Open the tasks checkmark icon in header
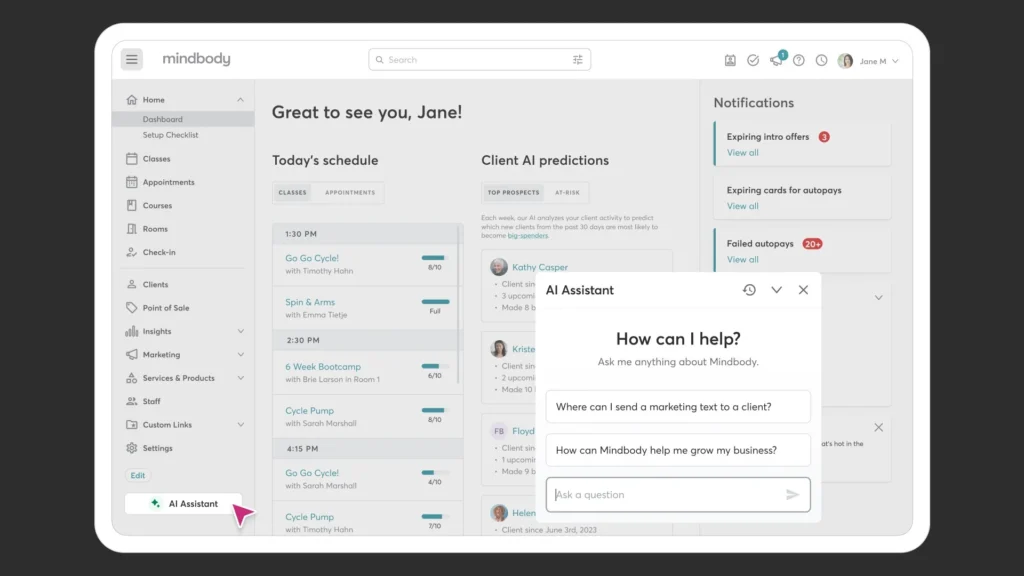Screen dimensions: 1024x576 point(753,60)
